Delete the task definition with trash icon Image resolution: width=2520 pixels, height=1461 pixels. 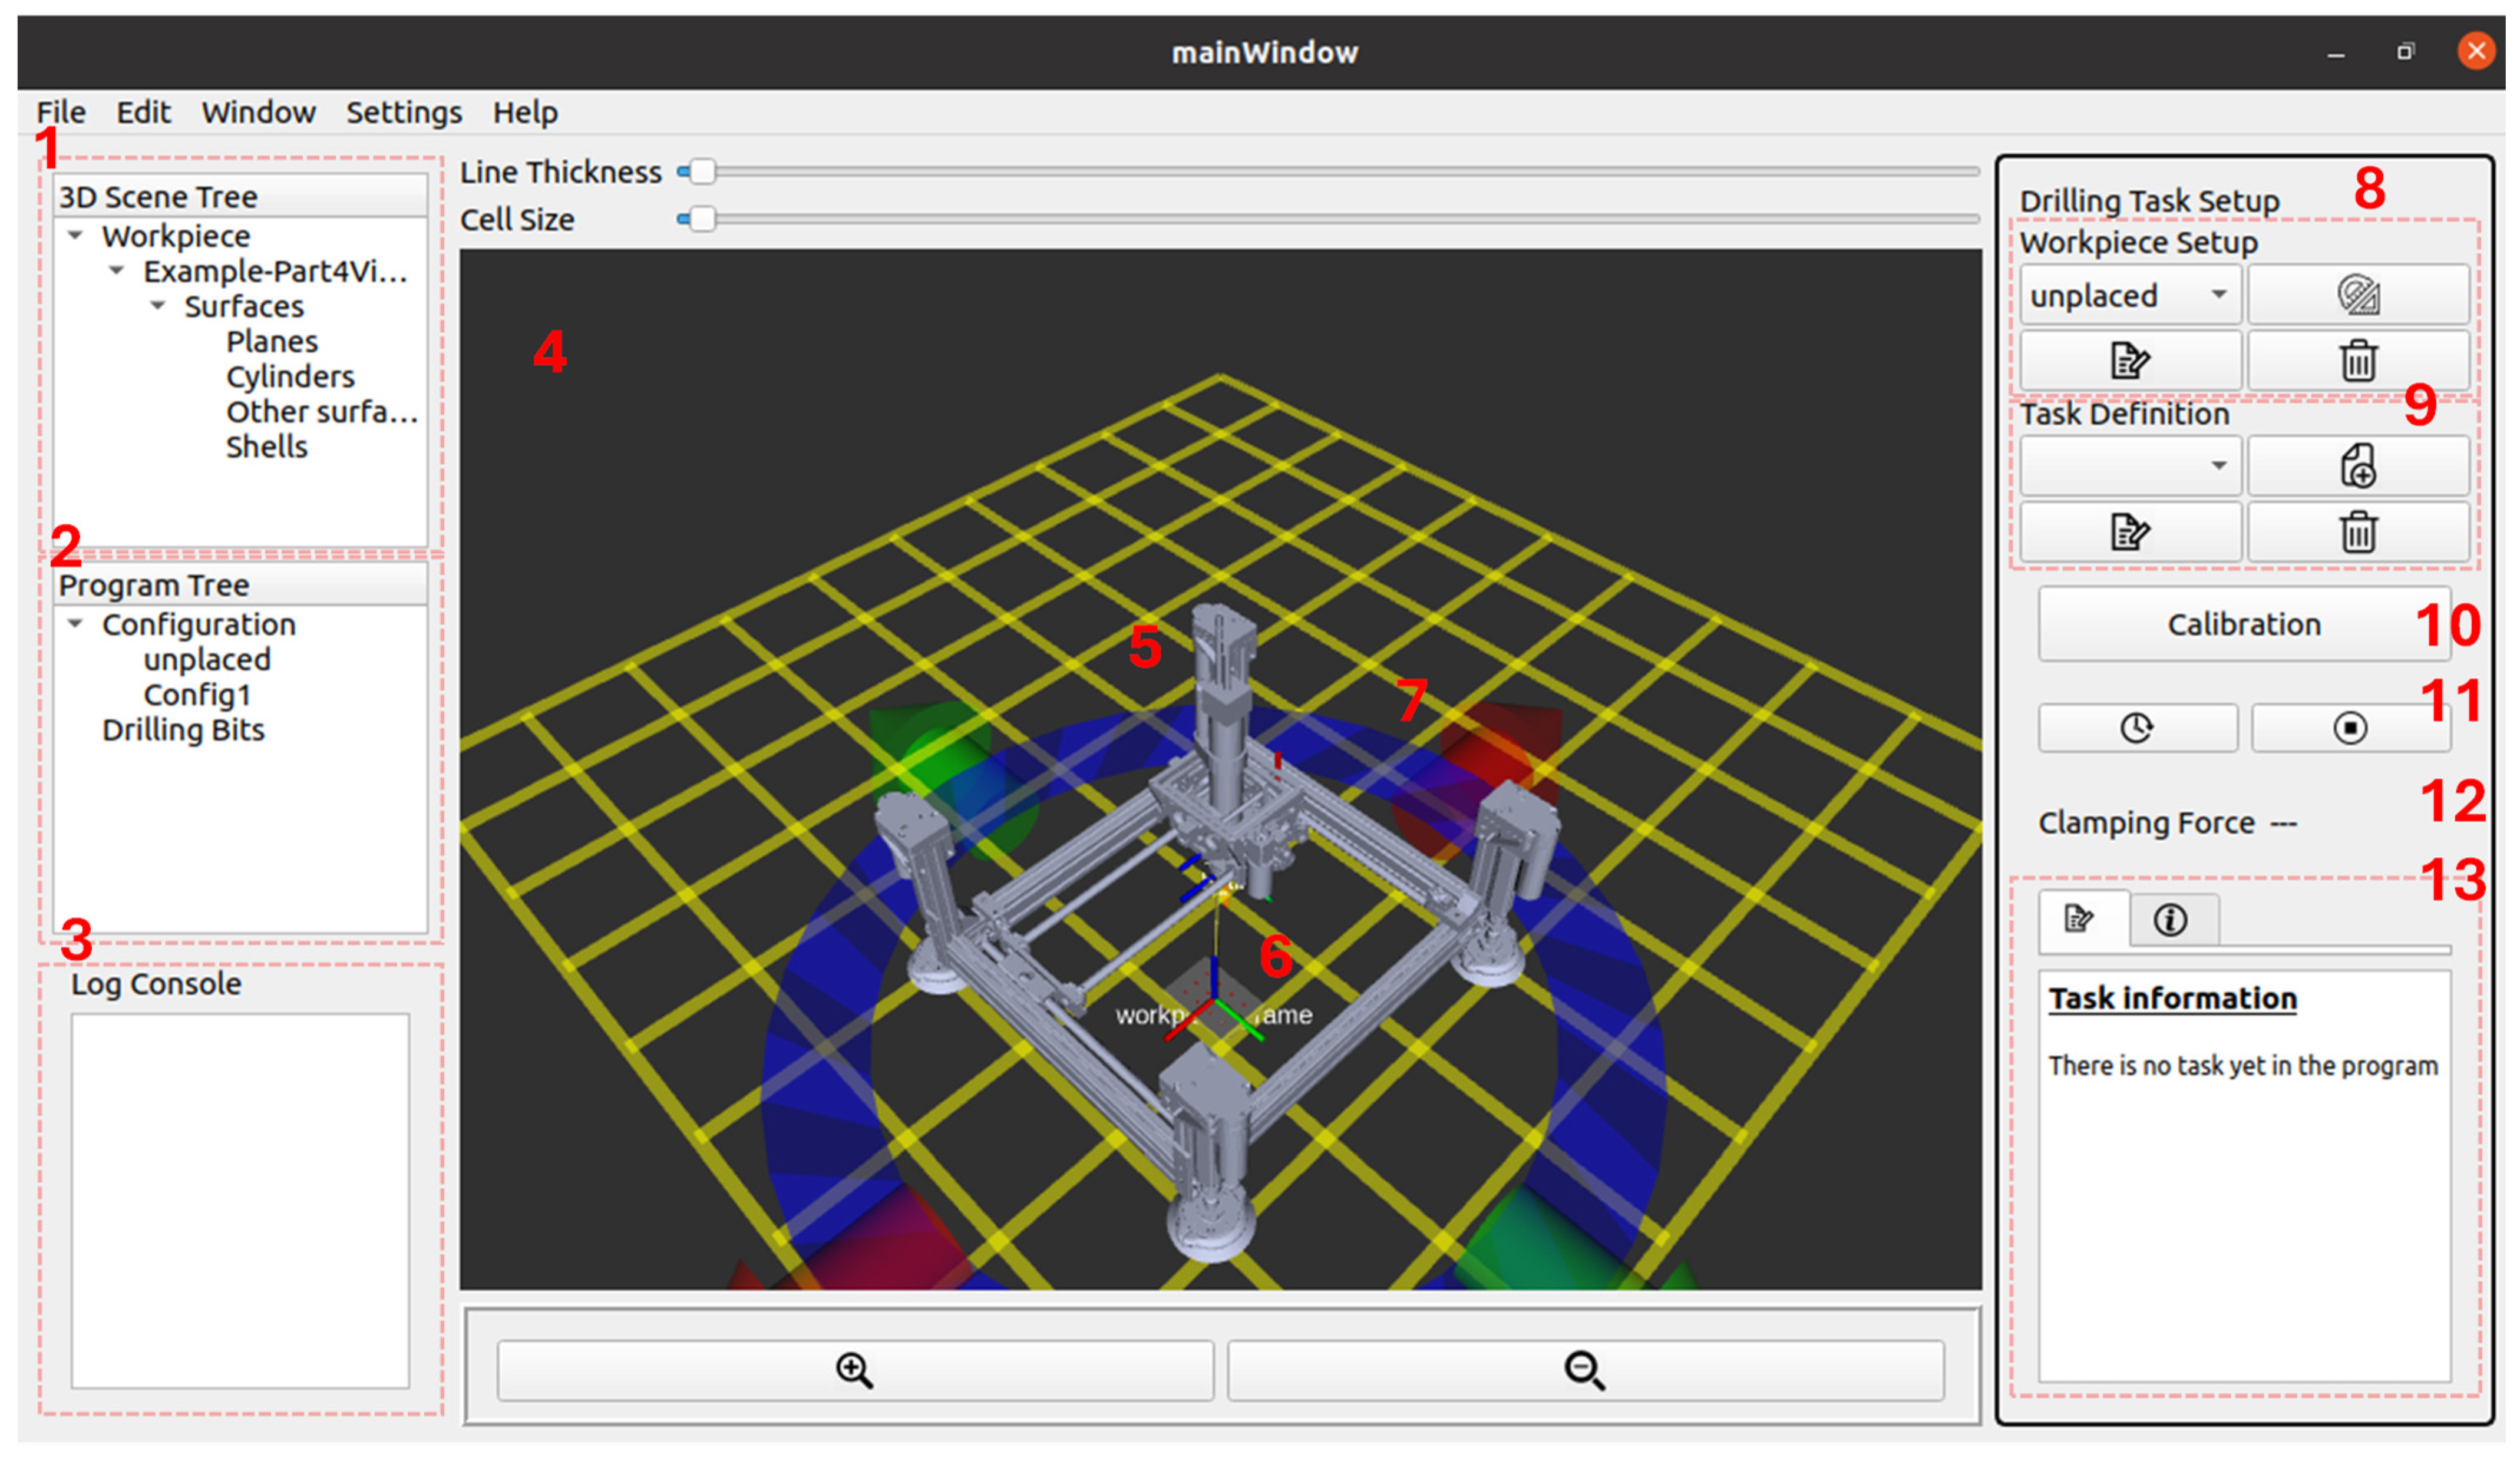pyautogui.click(x=2358, y=531)
